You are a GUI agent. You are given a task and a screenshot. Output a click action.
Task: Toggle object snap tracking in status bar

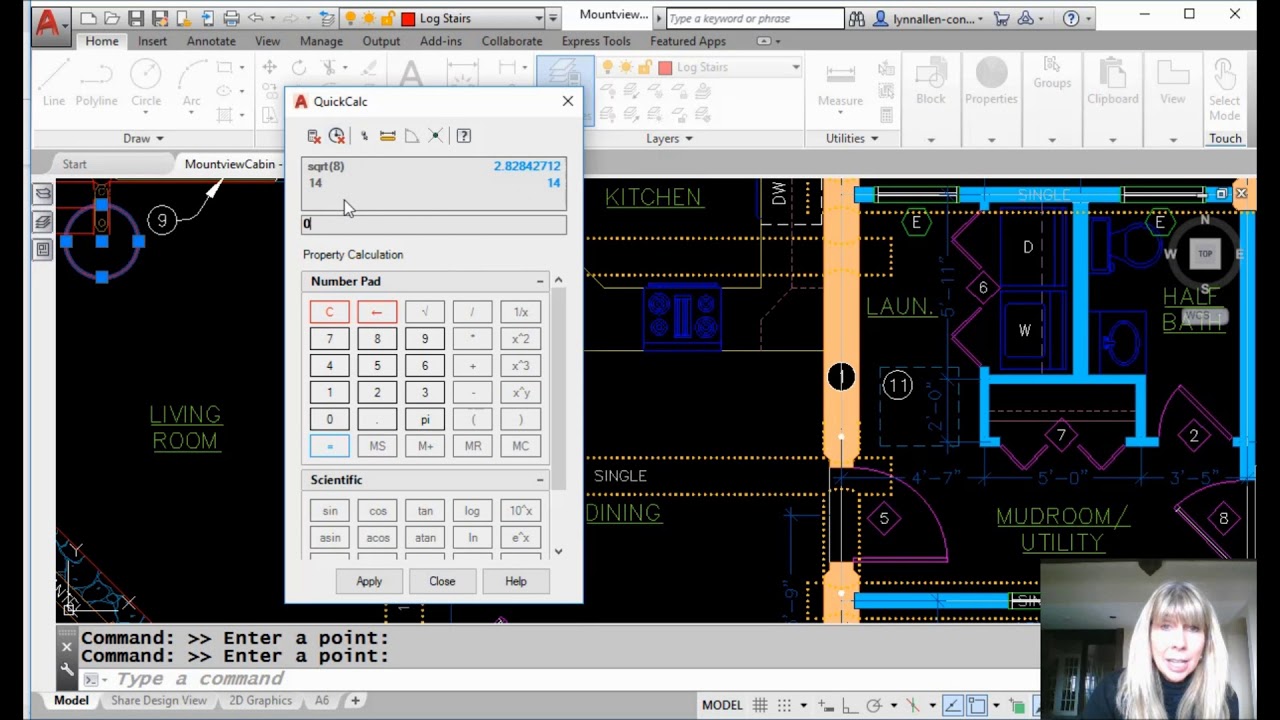[x=951, y=705]
